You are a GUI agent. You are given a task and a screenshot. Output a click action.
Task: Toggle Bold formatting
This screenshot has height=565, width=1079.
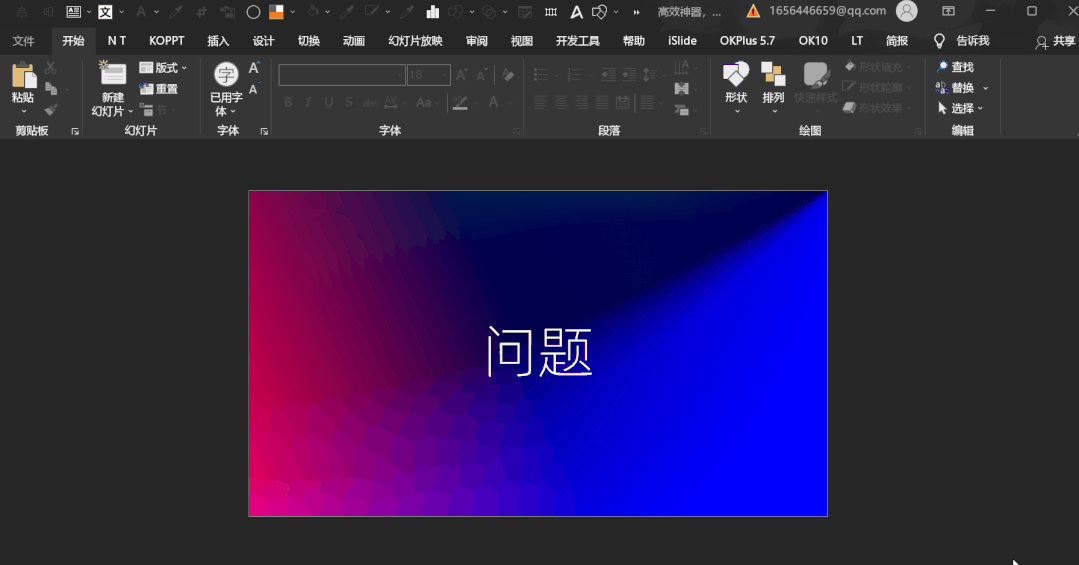click(x=288, y=102)
